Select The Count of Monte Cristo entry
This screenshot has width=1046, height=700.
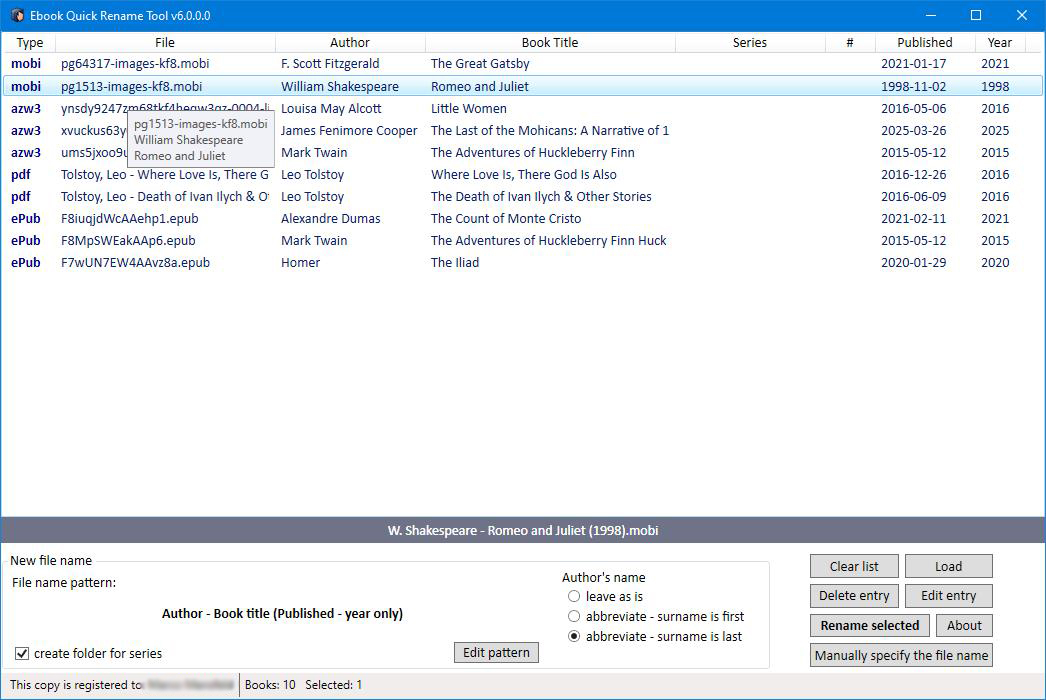click(x=507, y=218)
